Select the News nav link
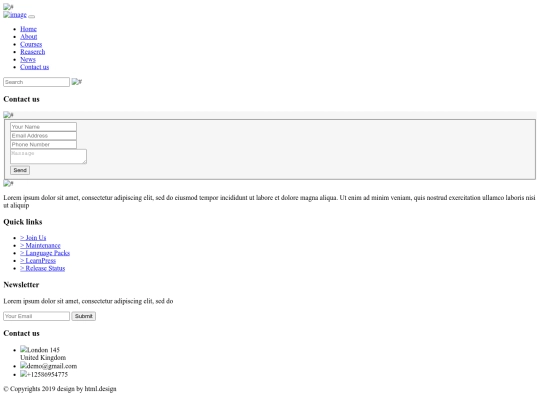Screen dimensions: 540x405 (28, 59)
